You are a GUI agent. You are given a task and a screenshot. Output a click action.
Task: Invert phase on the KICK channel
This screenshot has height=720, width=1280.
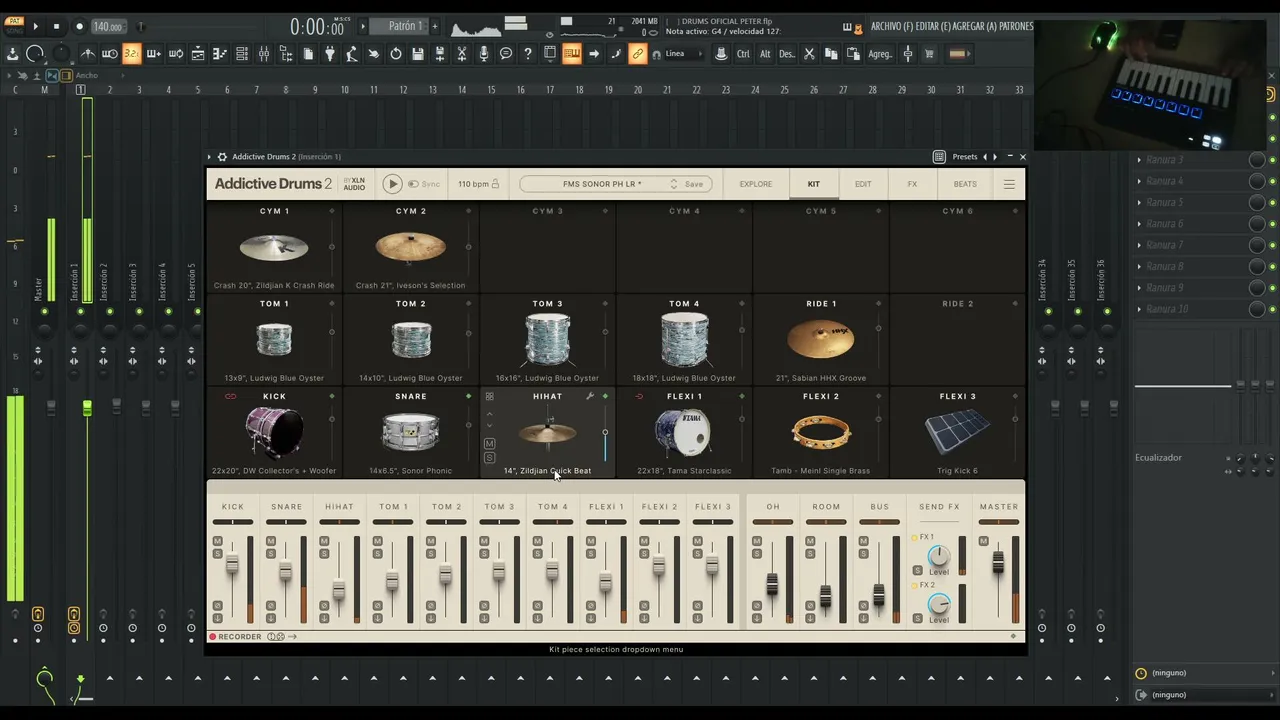[x=217, y=605]
